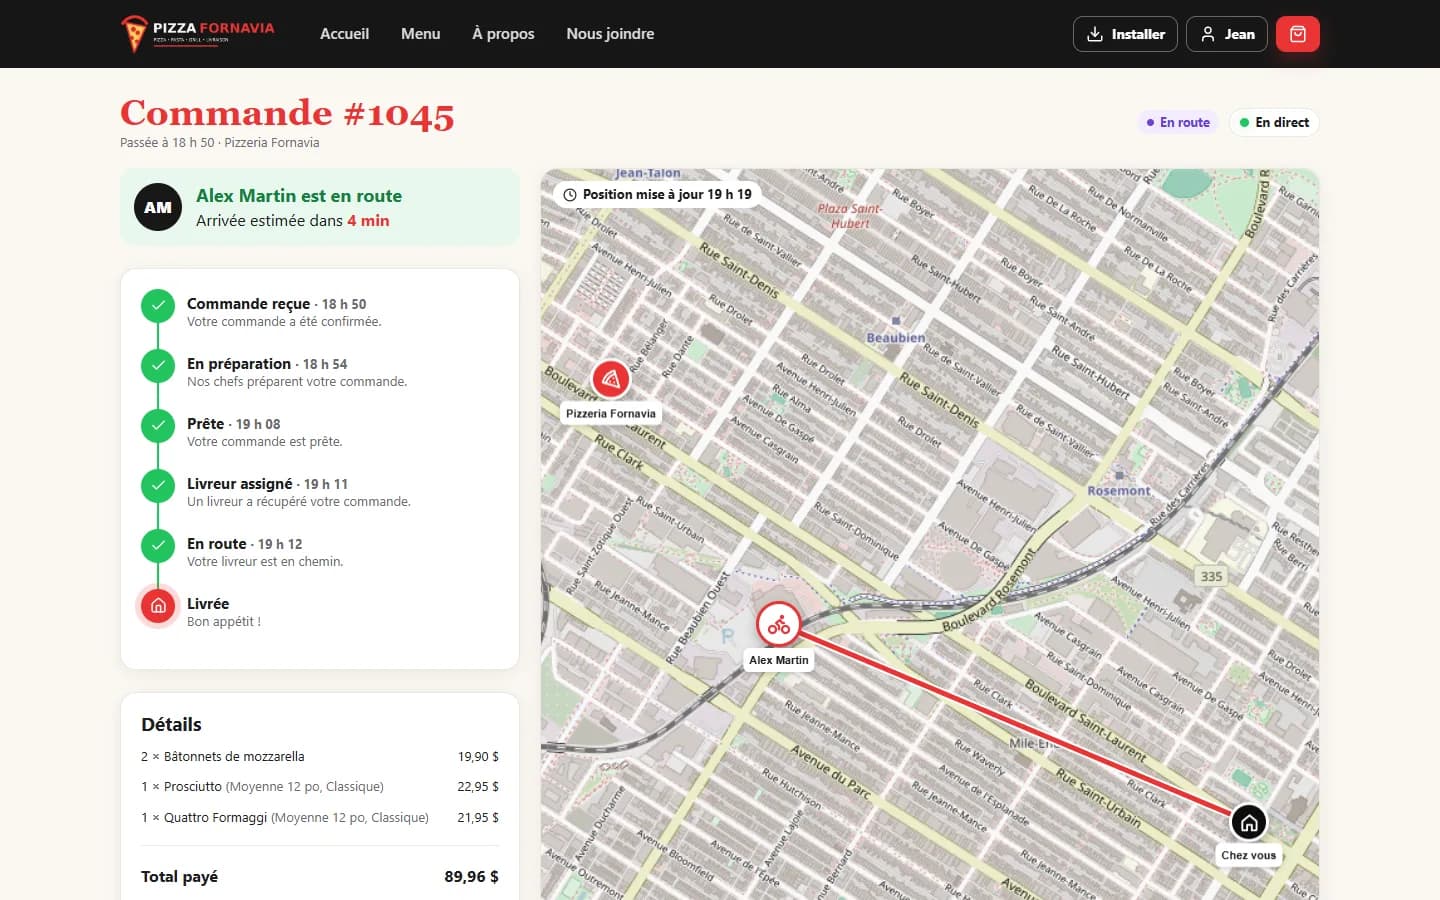The width and height of the screenshot is (1440, 900).
Task: Click the 21,95 $ price
Action: click(478, 818)
